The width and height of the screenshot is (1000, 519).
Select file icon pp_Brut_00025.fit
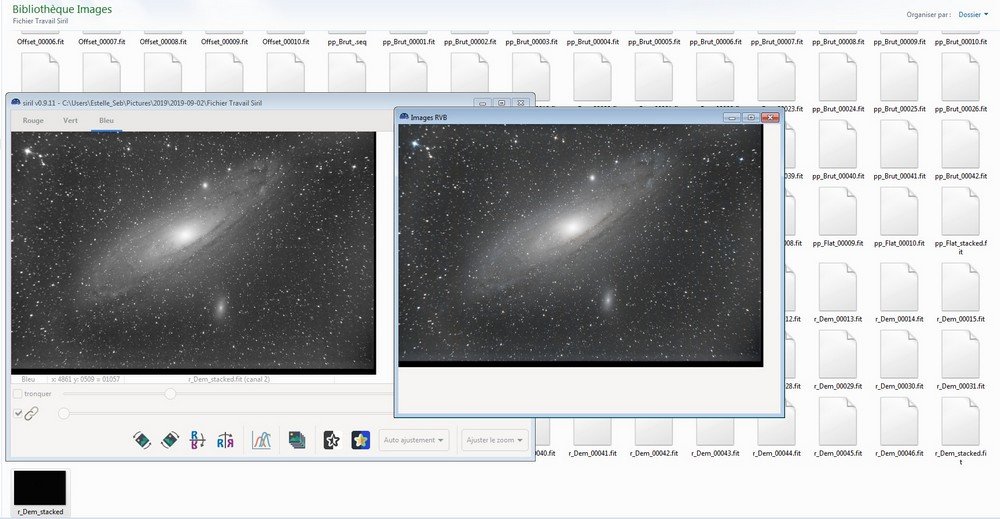(899, 77)
